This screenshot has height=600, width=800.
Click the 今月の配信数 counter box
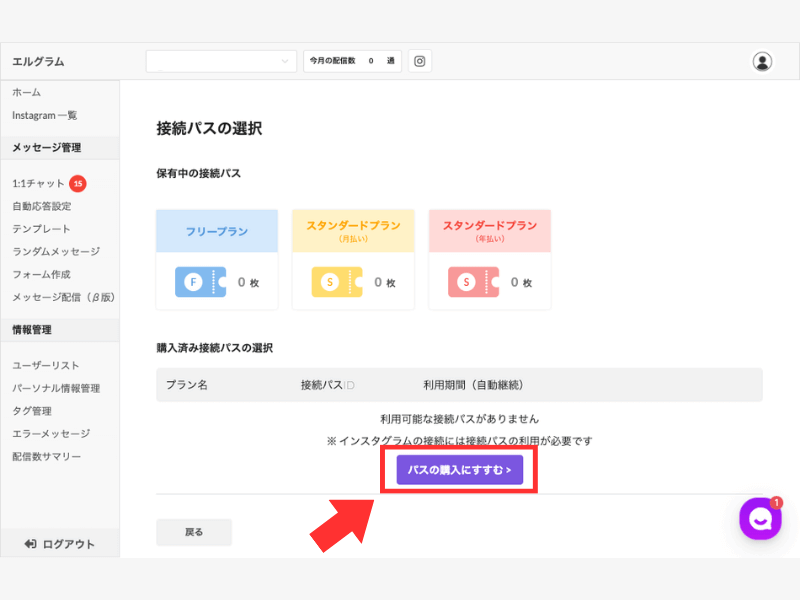[x=352, y=61]
